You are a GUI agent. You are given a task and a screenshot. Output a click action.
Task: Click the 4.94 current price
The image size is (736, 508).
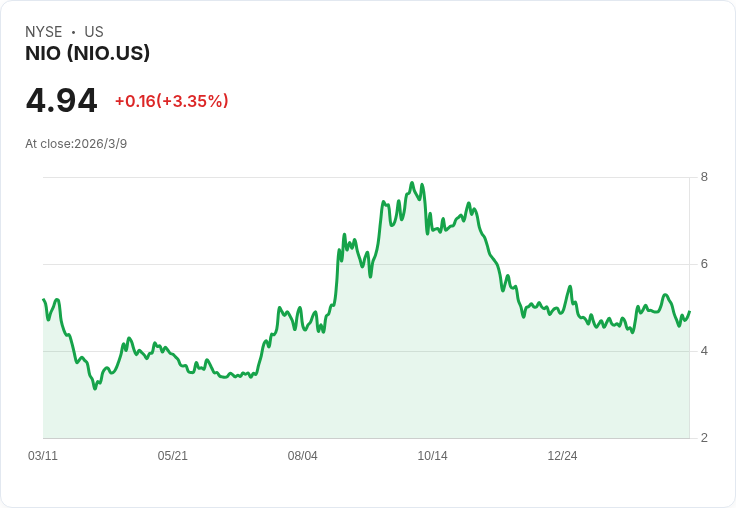(x=62, y=101)
